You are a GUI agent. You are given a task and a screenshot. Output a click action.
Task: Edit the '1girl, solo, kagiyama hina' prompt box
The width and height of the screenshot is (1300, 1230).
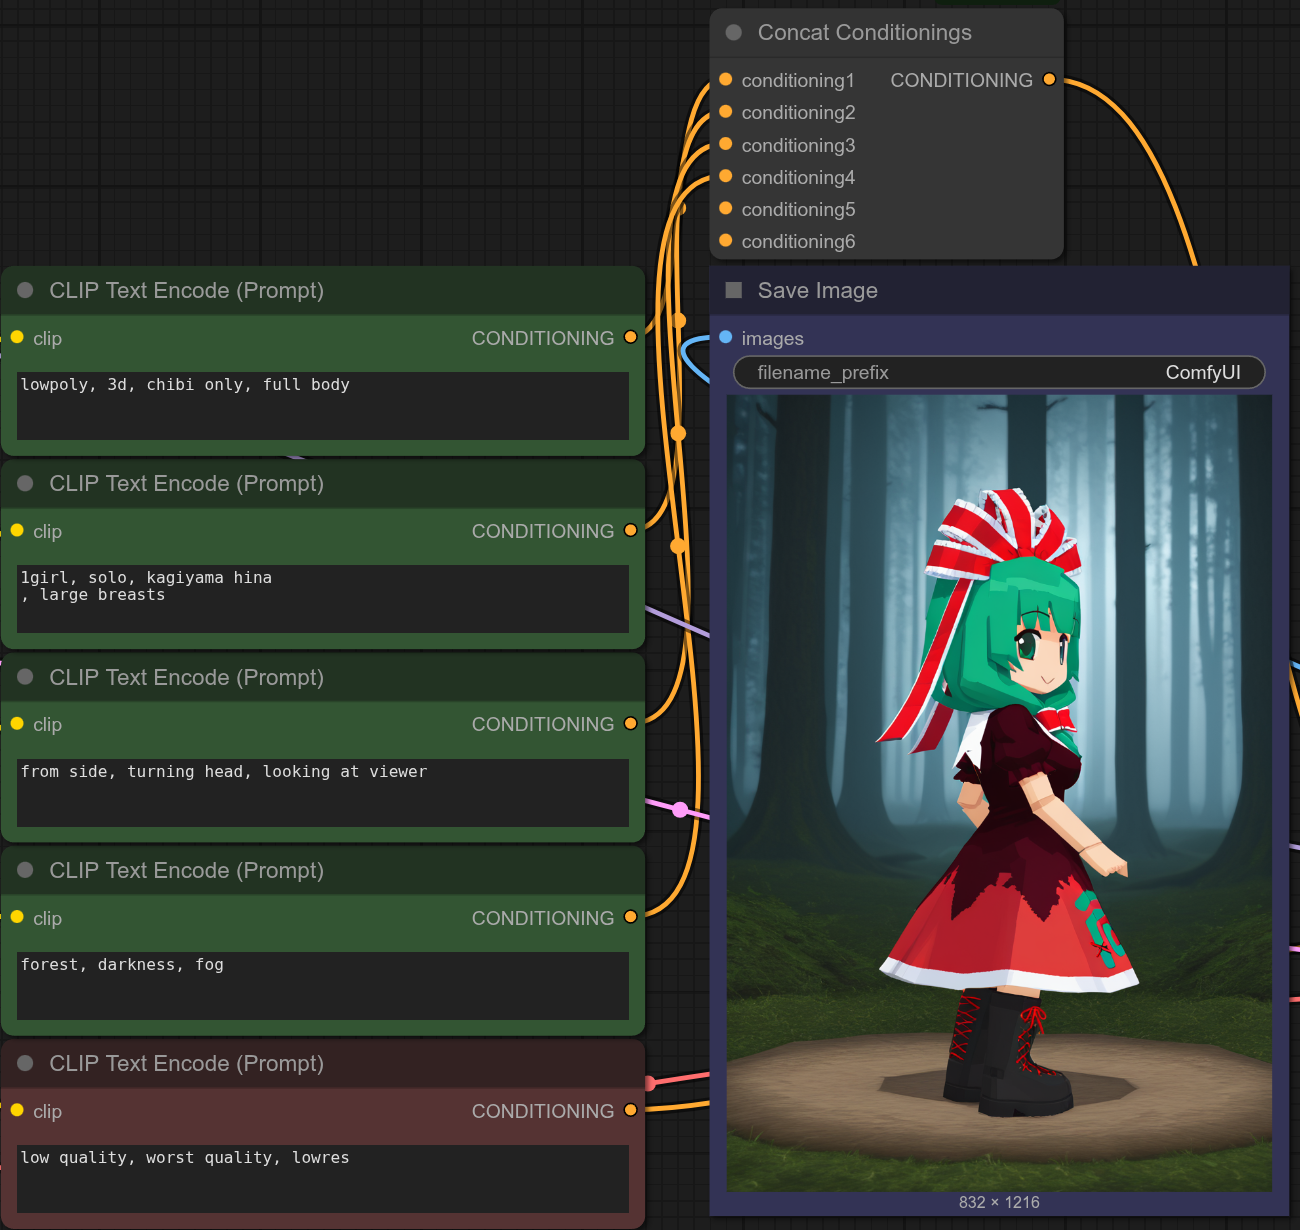coord(323,599)
